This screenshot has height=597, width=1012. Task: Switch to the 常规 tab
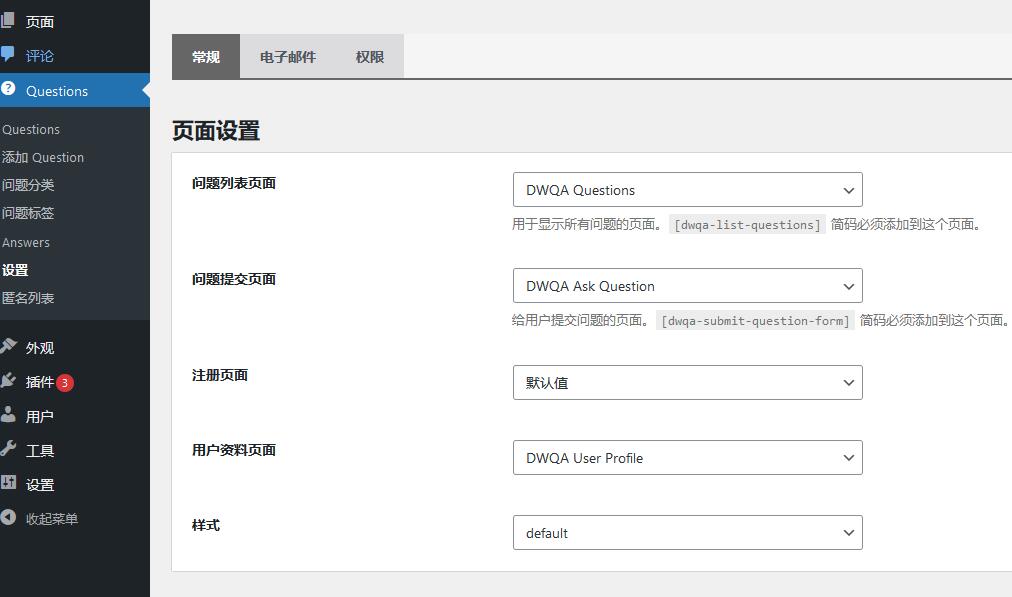206,57
